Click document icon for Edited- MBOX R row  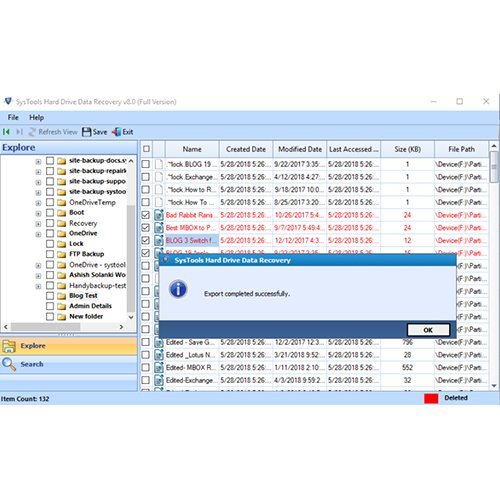pos(159,368)
